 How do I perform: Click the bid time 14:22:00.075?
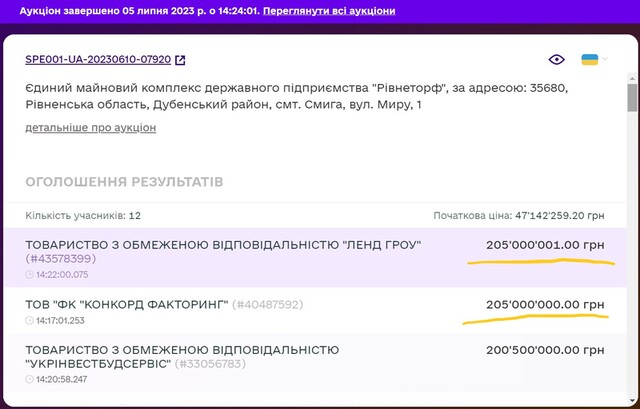pos(62,275)
